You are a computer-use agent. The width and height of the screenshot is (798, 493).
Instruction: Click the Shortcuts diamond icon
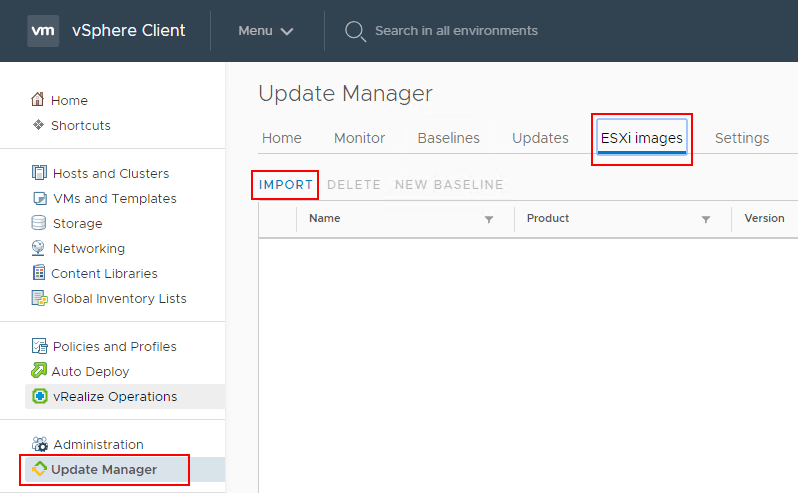click(38, 125)
